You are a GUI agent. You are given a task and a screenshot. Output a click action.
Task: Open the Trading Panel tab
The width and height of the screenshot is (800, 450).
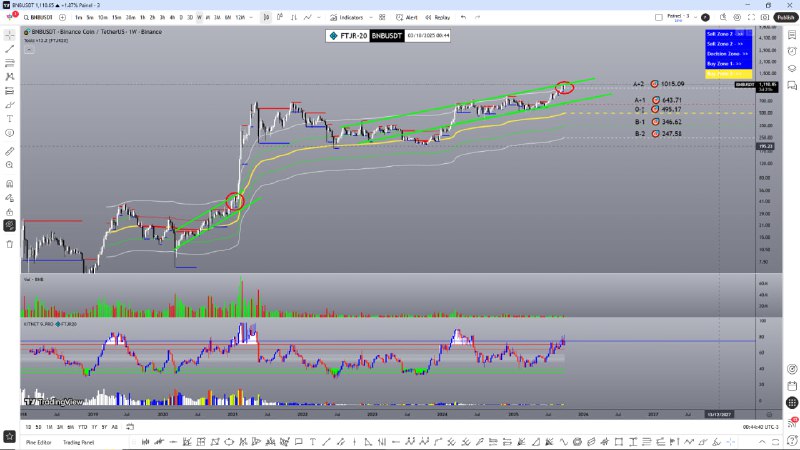[x=79, y=442]
